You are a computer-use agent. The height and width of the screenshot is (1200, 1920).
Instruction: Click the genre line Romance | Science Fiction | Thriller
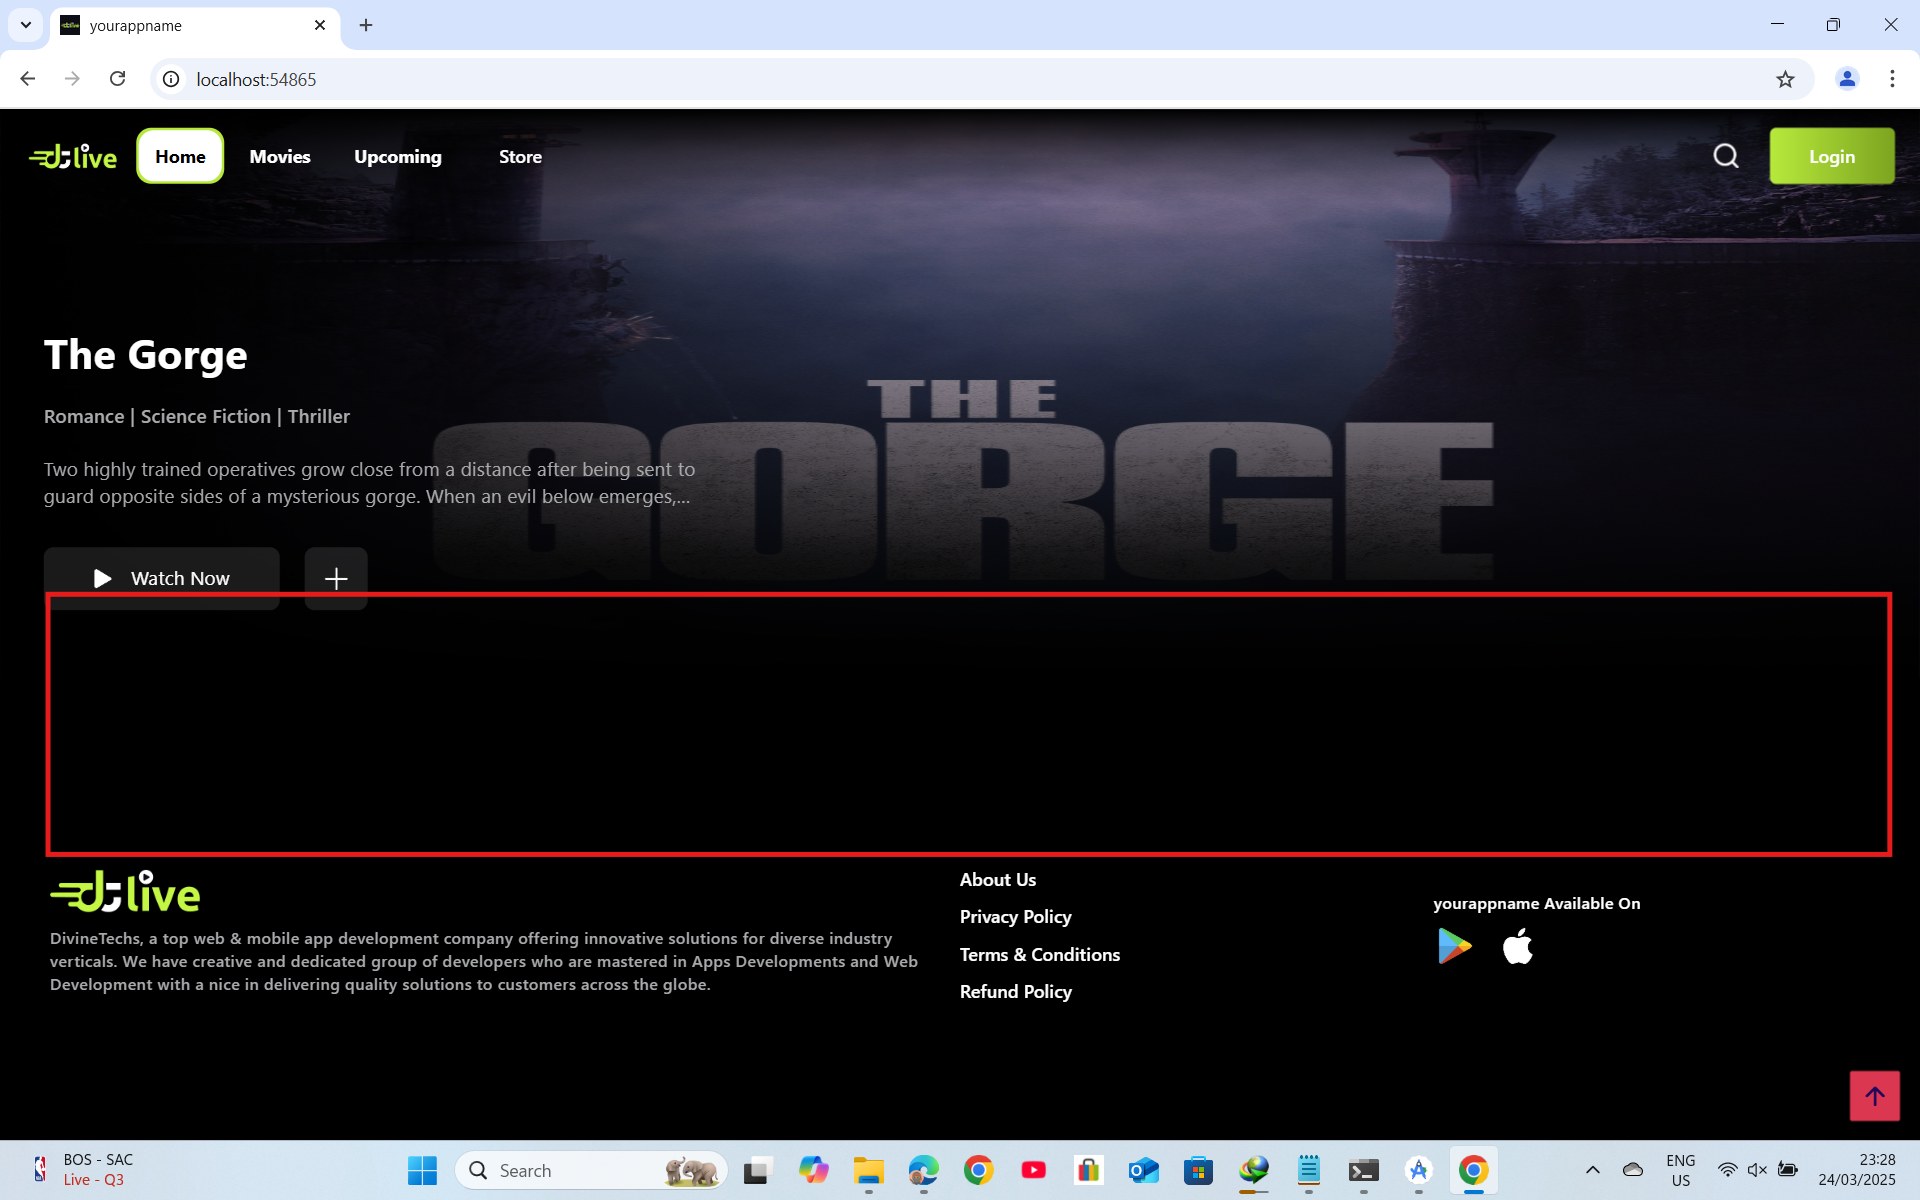click(197, 416)
